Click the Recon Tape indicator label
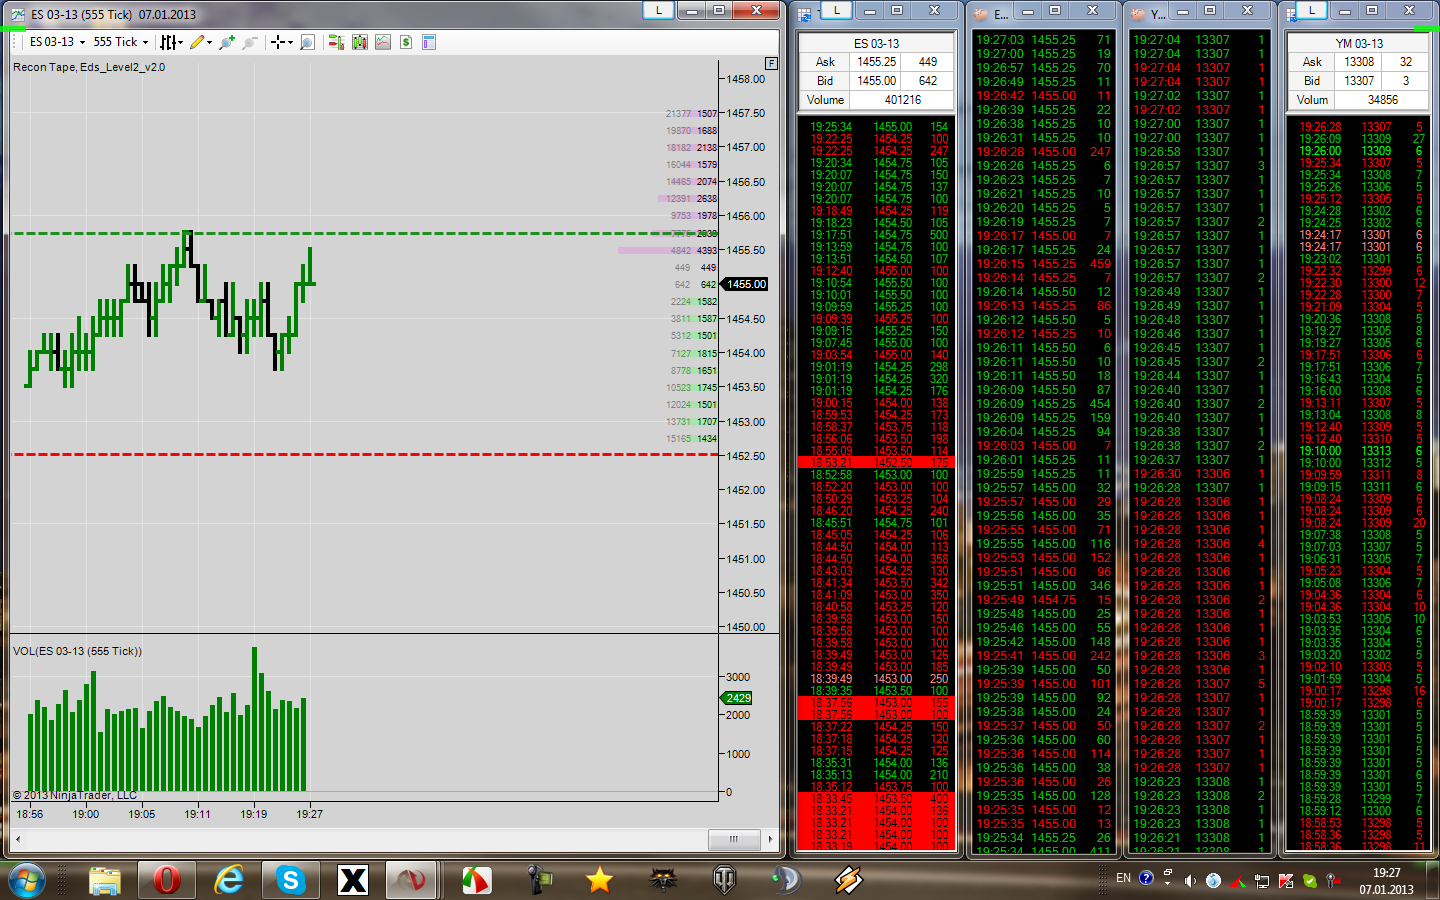The height and width of the screenshot is (900, 1440). [89, 67]
